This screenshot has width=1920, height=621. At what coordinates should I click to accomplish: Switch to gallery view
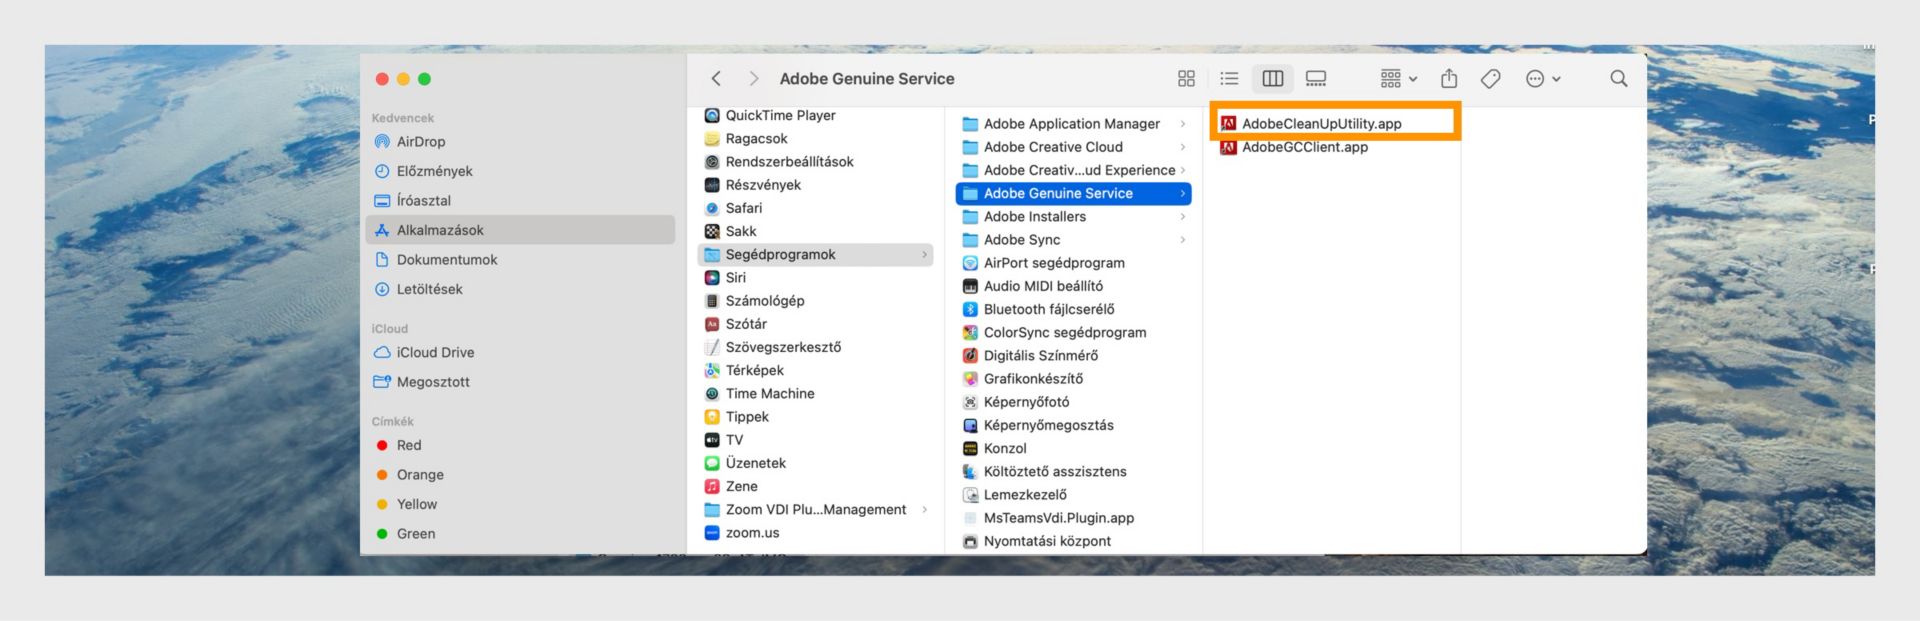1316,78
